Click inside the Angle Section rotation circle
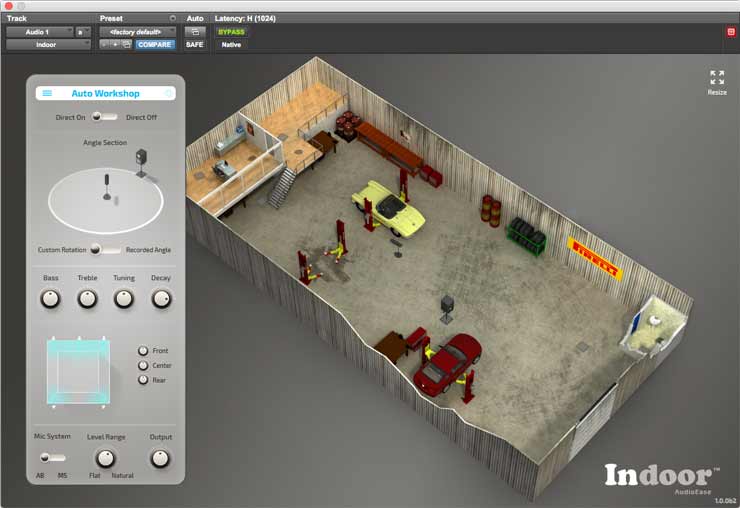Screen dimensions: 740x508 [106, 201]
